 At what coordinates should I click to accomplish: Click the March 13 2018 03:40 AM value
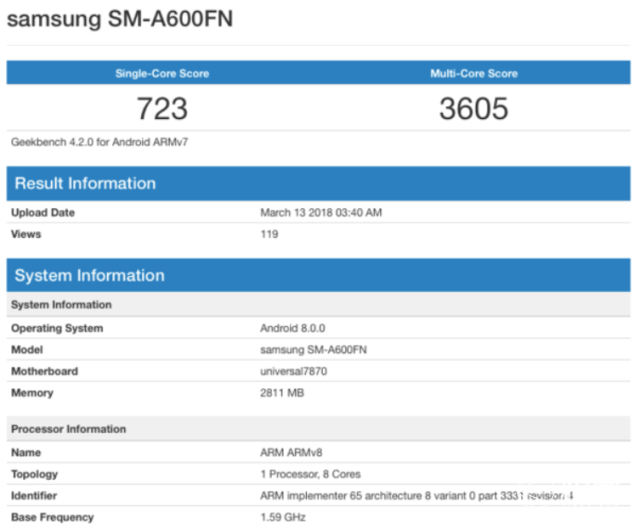click(321, 213)
